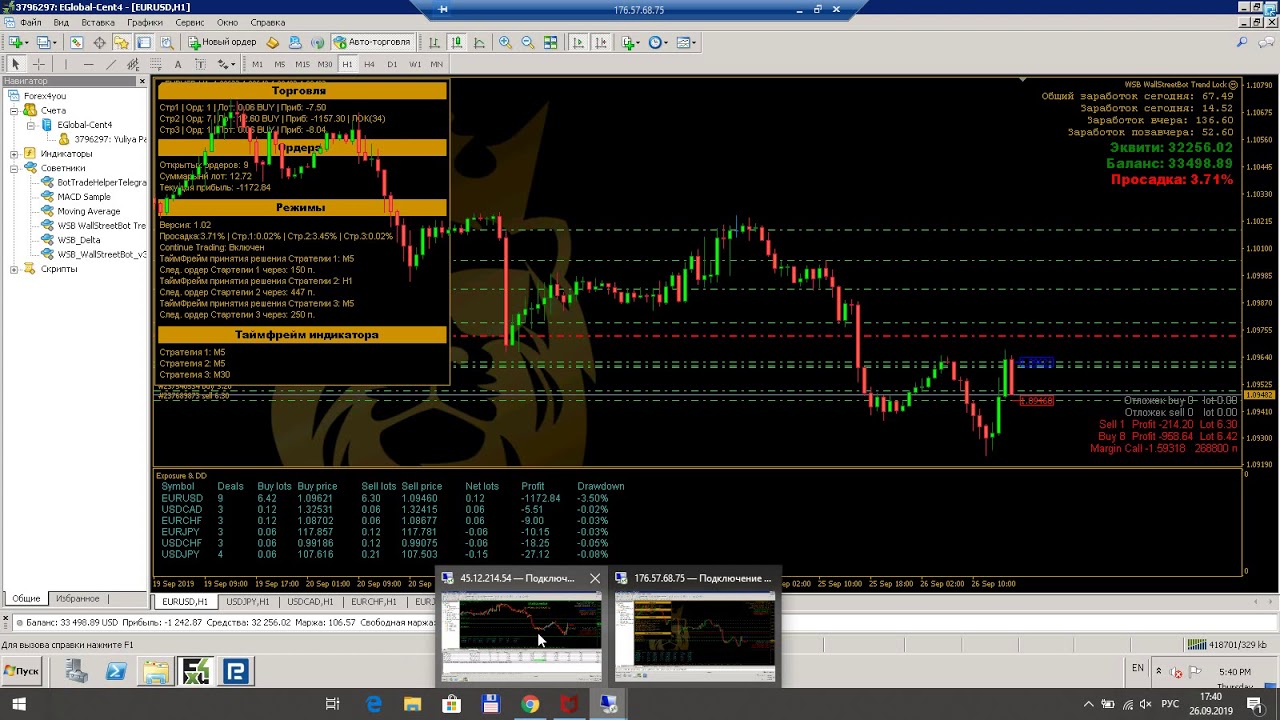Open the Indicators list dropdown
The width and height of the screenshot is (1280, 720).
point(630,42)
